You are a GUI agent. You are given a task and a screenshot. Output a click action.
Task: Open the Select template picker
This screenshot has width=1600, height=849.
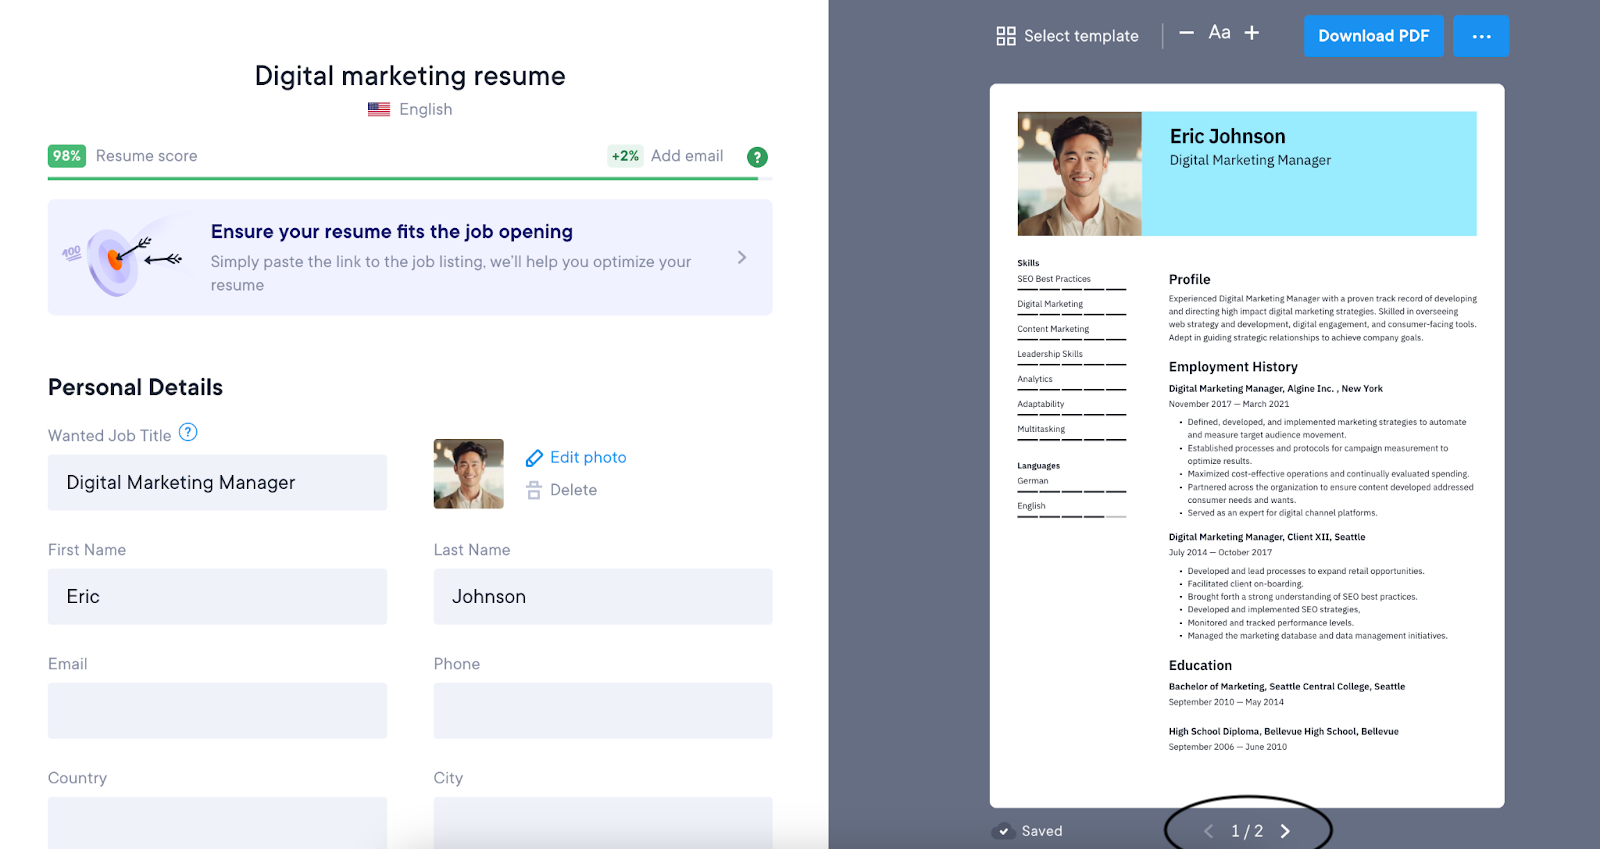point(1067,36)
